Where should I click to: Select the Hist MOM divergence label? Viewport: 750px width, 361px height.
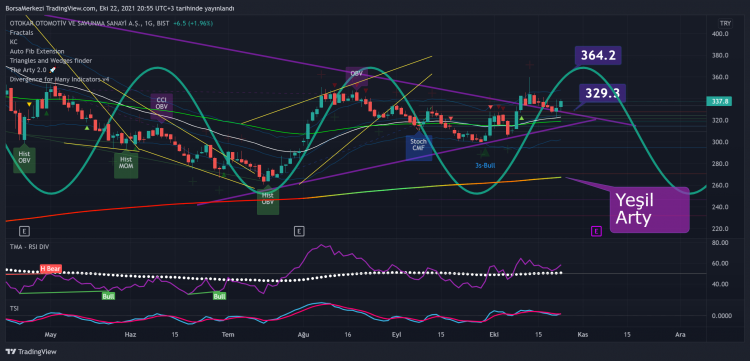coord(126,163)
